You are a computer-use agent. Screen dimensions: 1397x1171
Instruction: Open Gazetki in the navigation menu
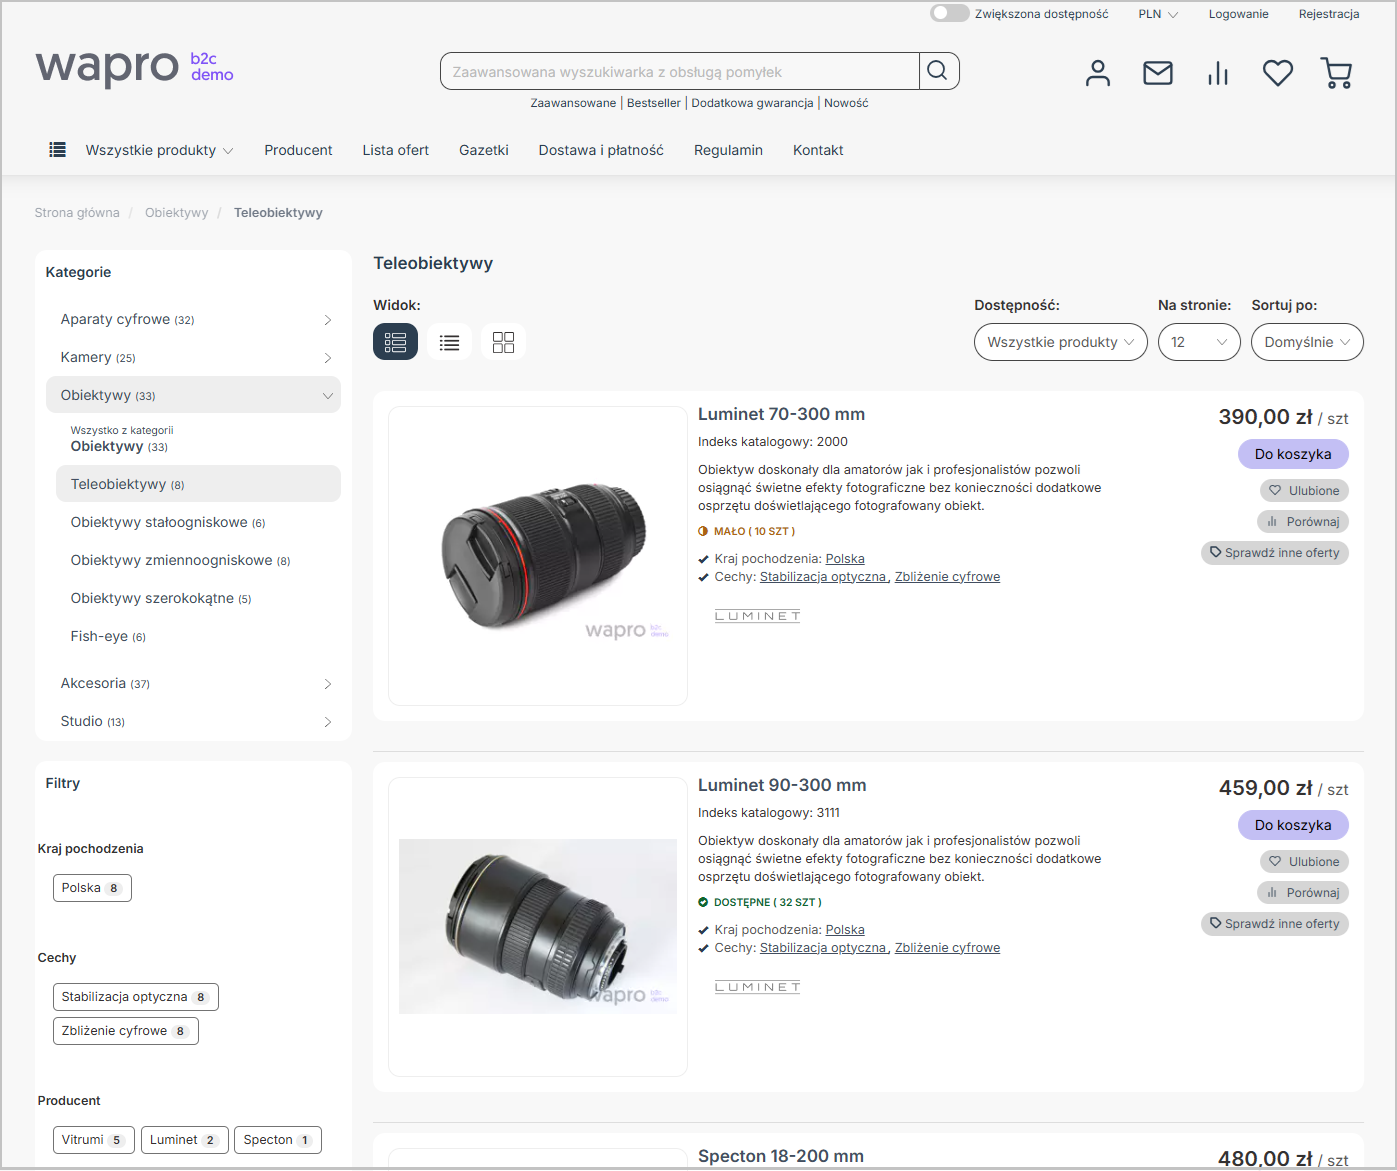coord(483,150)
